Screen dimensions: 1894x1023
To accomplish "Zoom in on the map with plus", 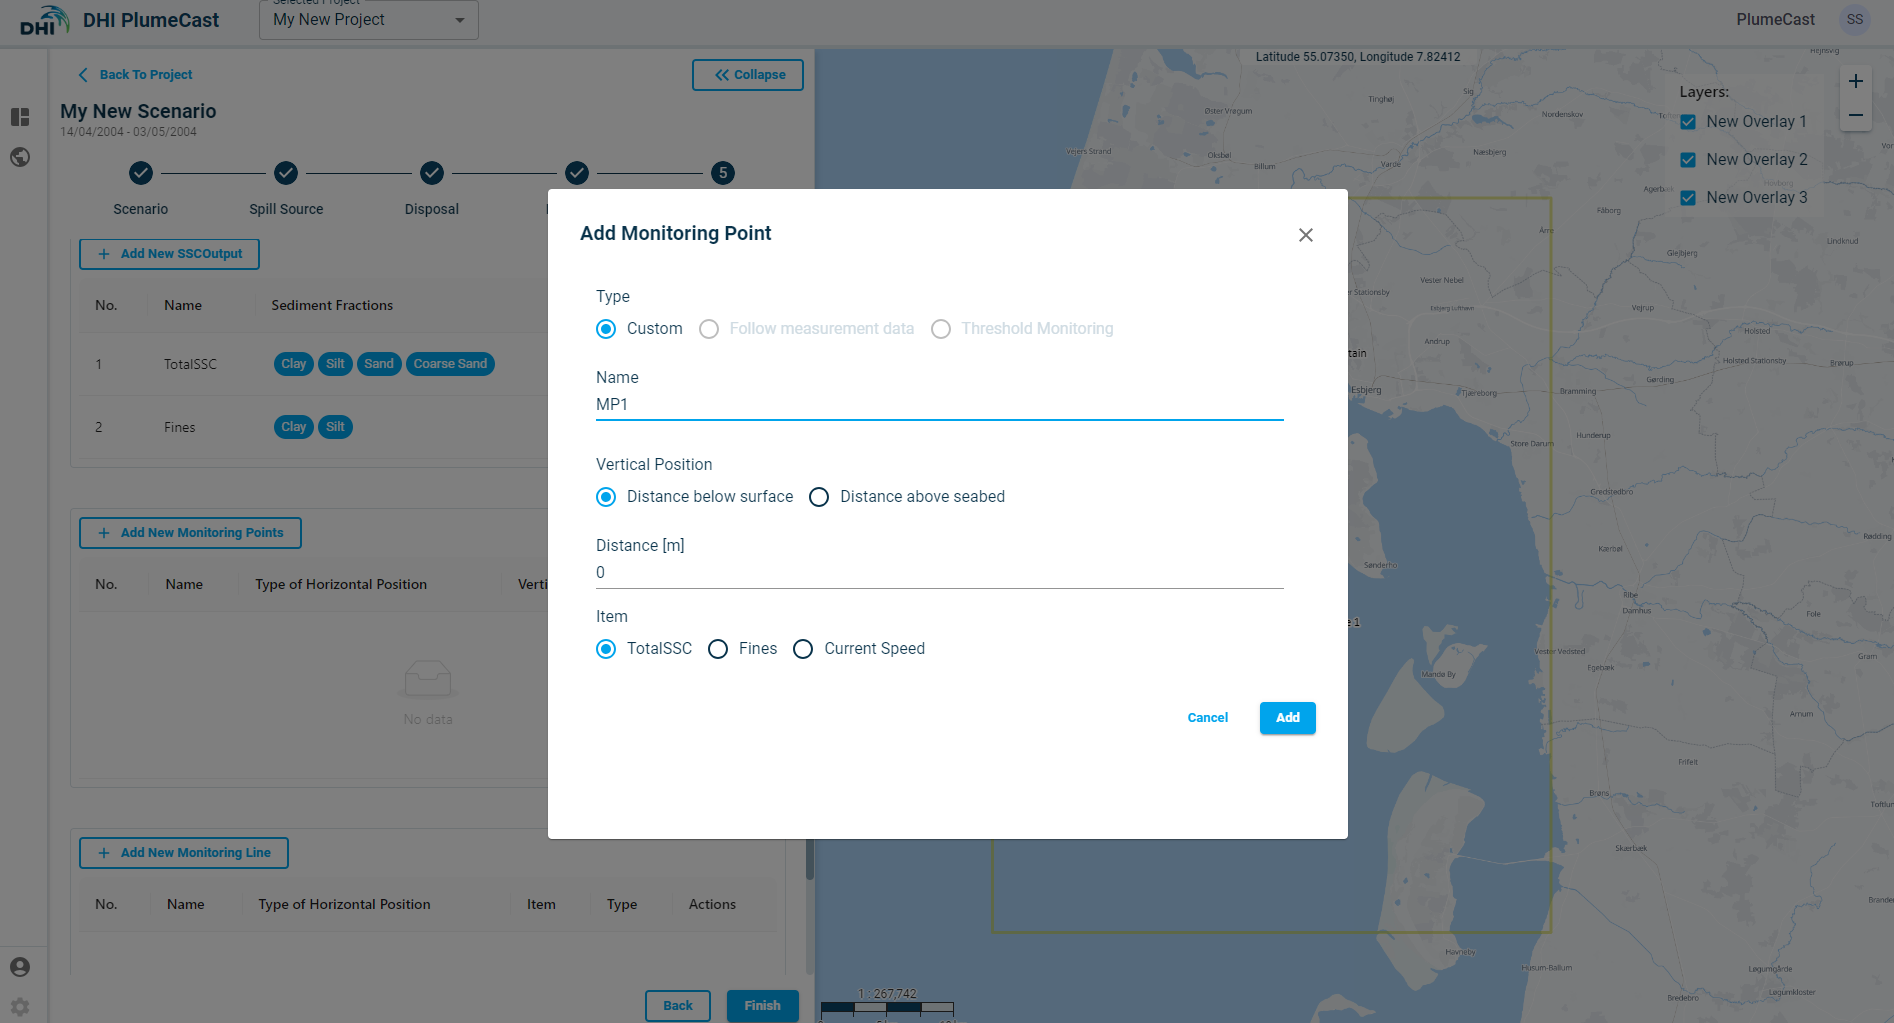I will point(1855,82).
